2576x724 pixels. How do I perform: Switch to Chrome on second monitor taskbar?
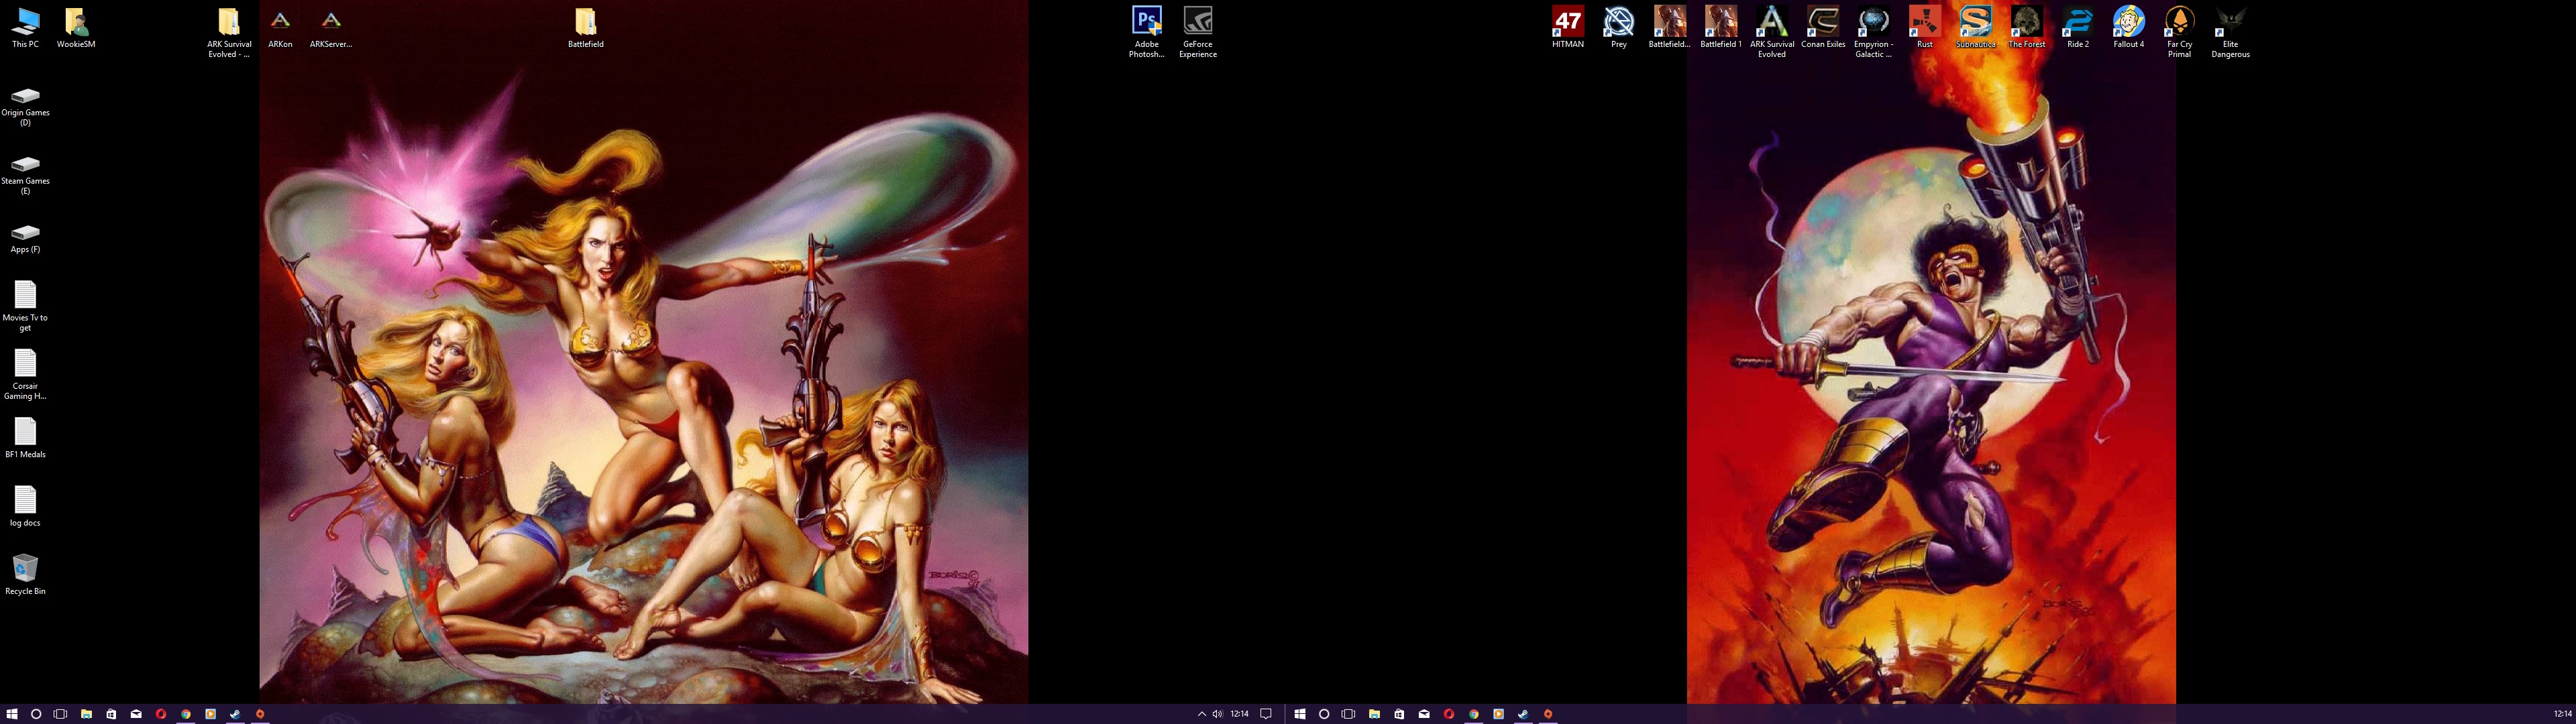[x=1474, y=714]
